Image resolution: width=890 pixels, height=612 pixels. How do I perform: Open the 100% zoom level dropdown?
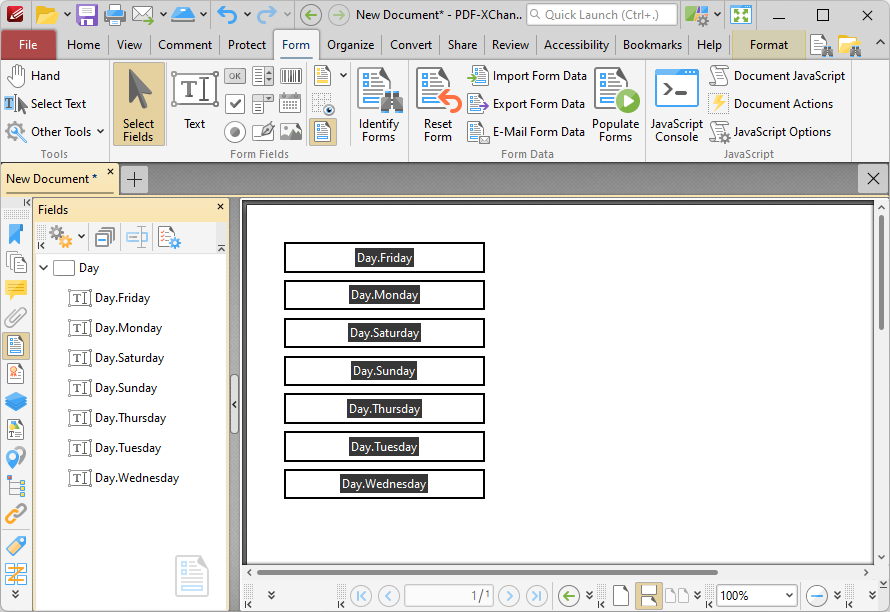coord(790,596)
